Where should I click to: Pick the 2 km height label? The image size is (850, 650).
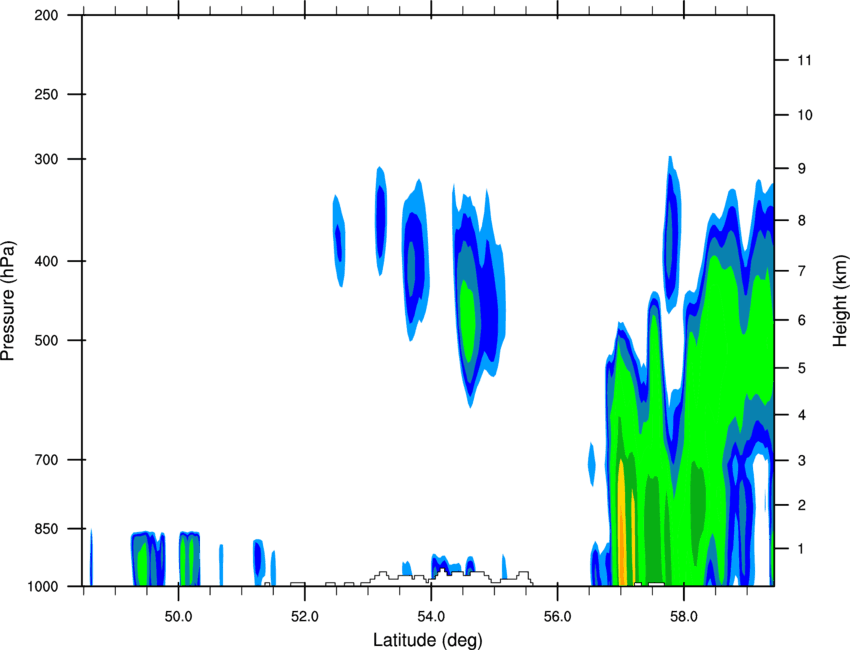tap(802, 505)
